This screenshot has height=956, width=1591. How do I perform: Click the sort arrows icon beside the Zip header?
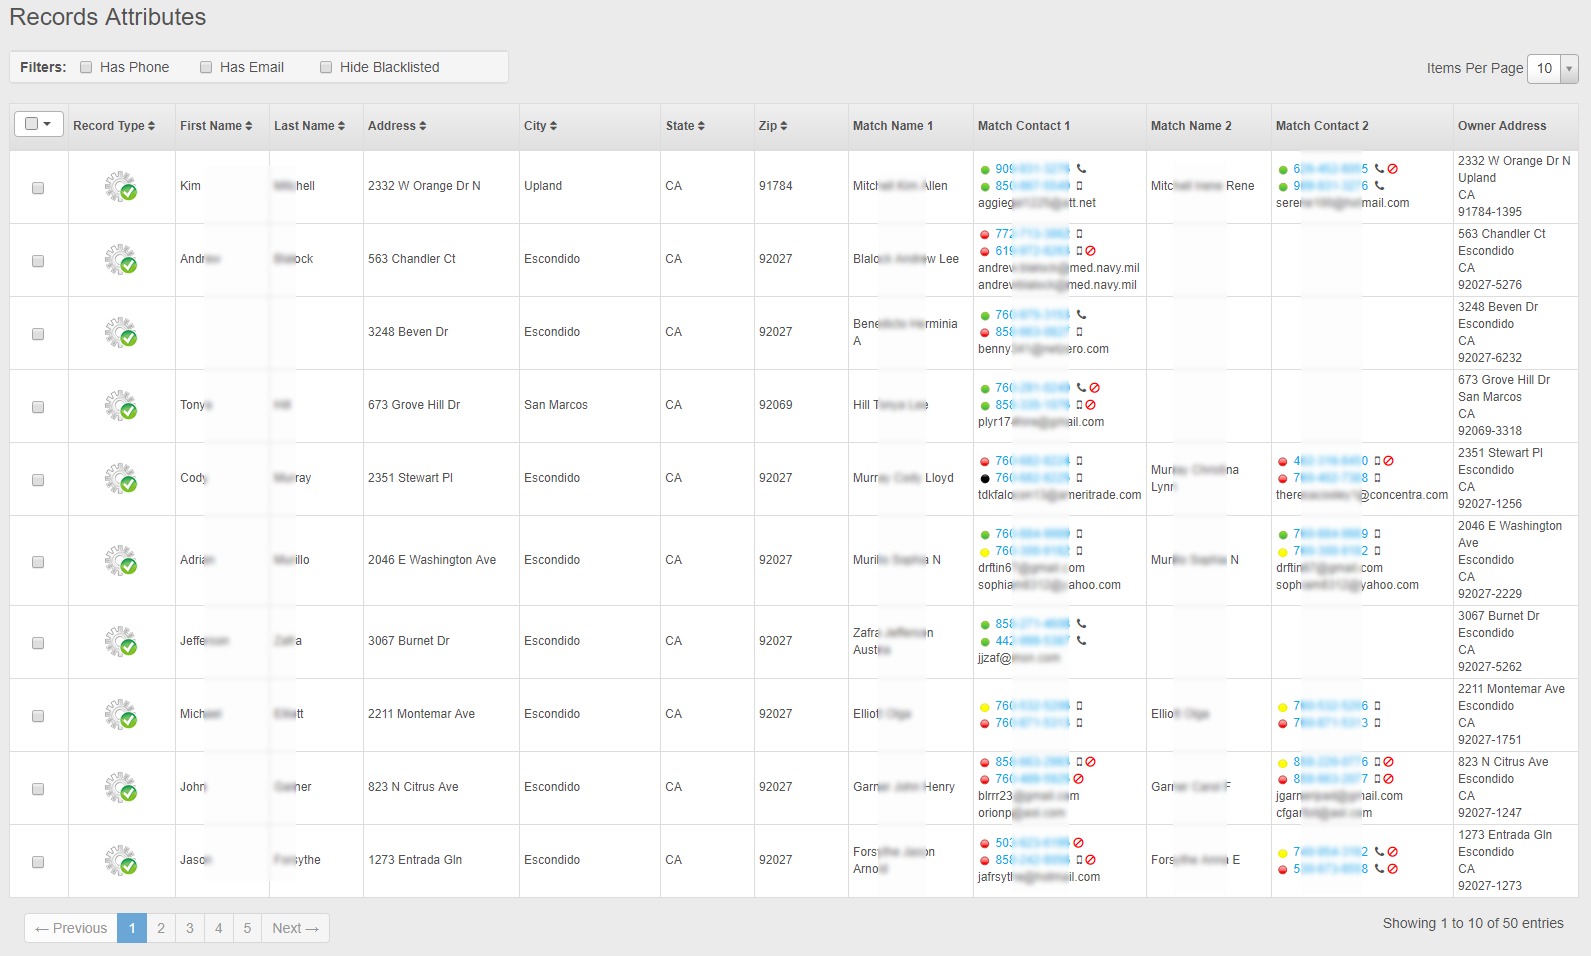pyautogui.click(x=784, y=126)
